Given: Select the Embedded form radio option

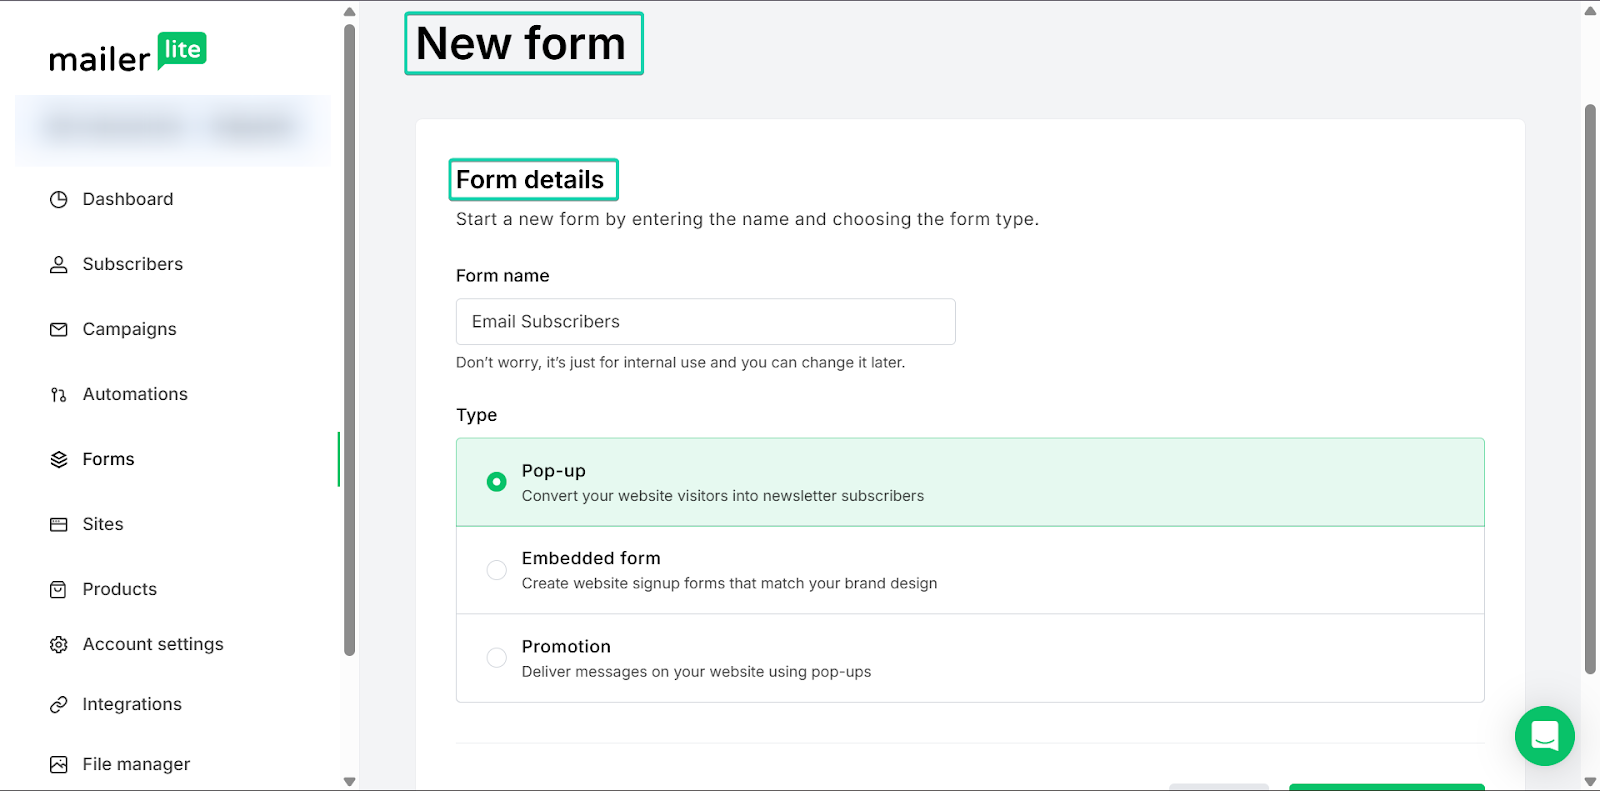Looking at the screenshot, I should [496, 570].
